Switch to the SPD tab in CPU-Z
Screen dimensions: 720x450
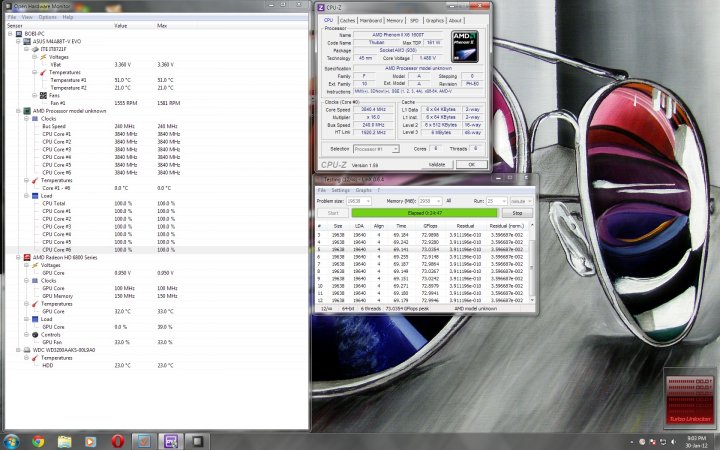414,21
